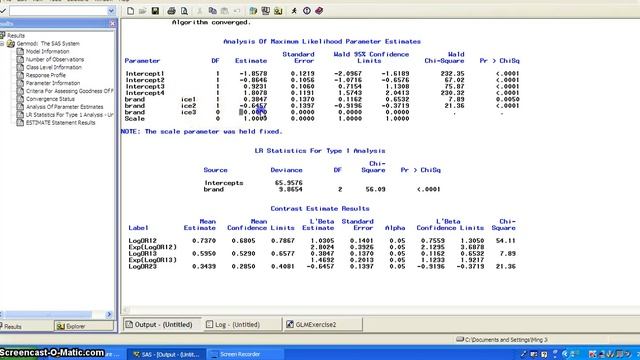Click the Cut scissors icon
640x360 pixels.
click(x=200, y=11)
